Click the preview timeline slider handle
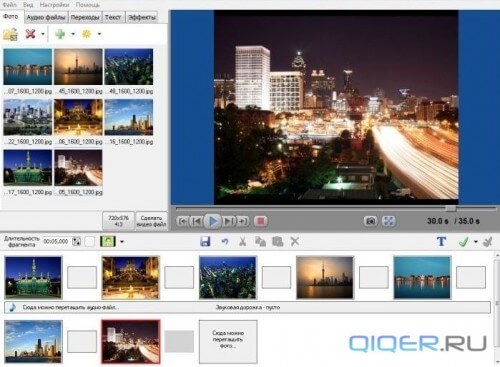500x367 pixels. (x=451, y=208)
